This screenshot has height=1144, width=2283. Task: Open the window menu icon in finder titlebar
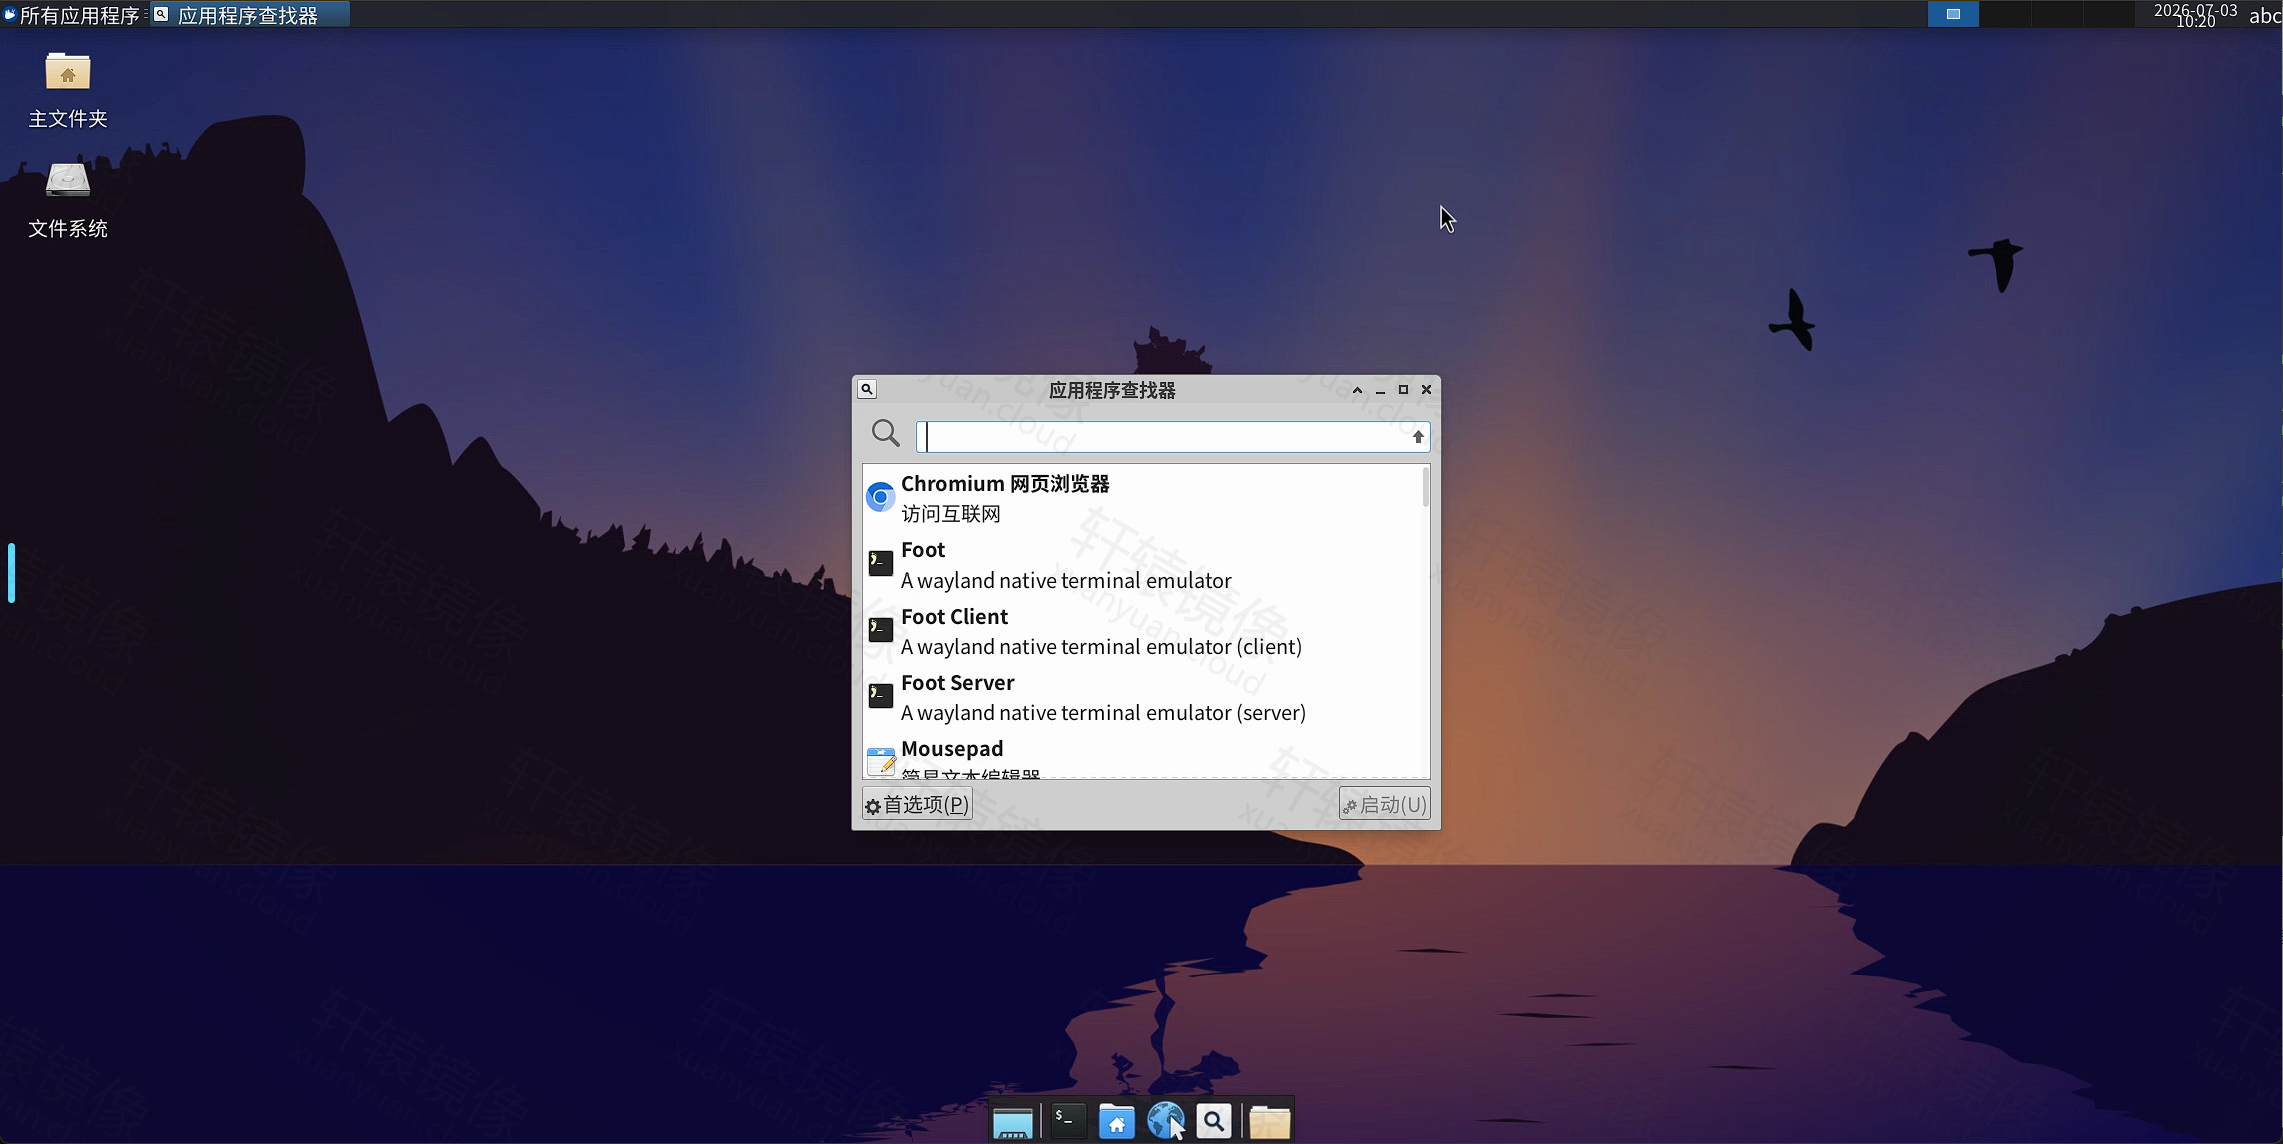pos(867,389)
